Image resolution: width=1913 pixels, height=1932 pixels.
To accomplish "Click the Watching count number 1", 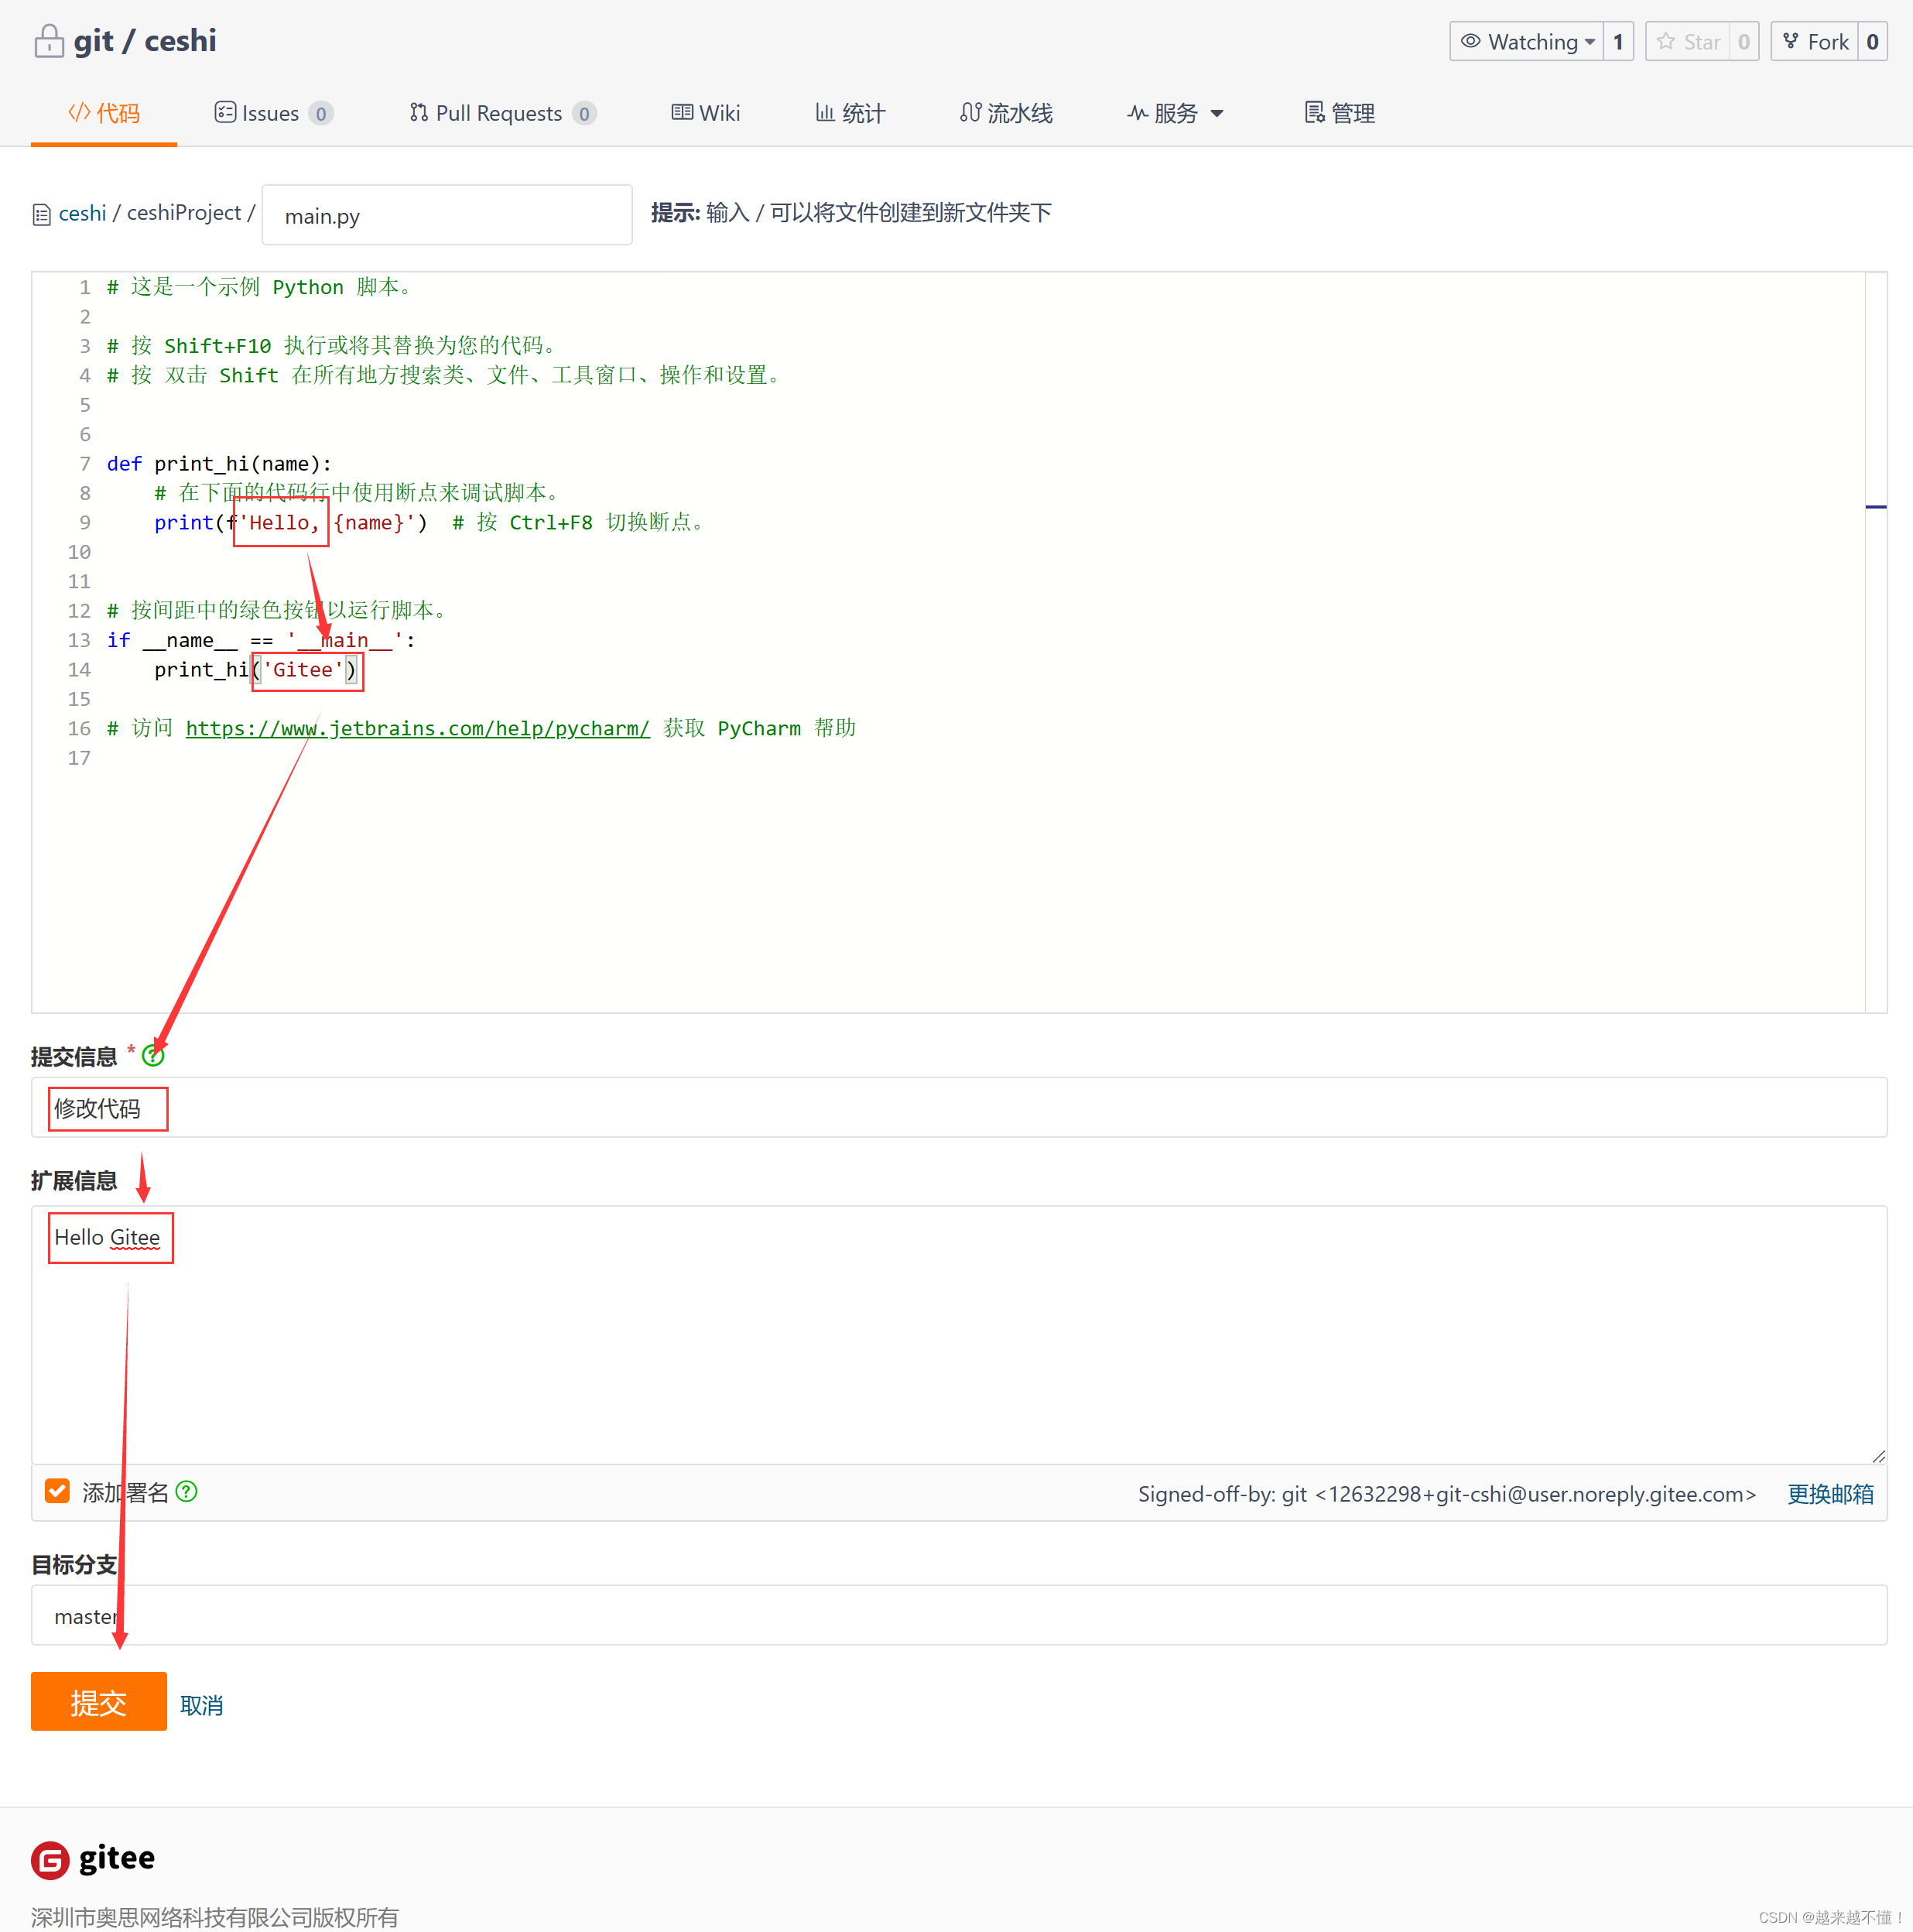I will [1618, 42].
